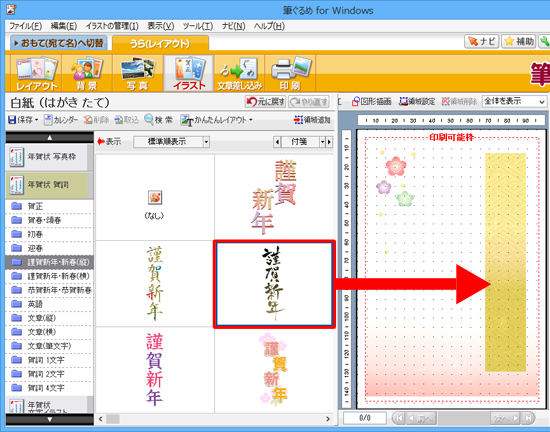The width and height of the screenshot is (550, 432).
Task: Switch to おもて(宛て名)へ切替 tab
Action: 59,43
